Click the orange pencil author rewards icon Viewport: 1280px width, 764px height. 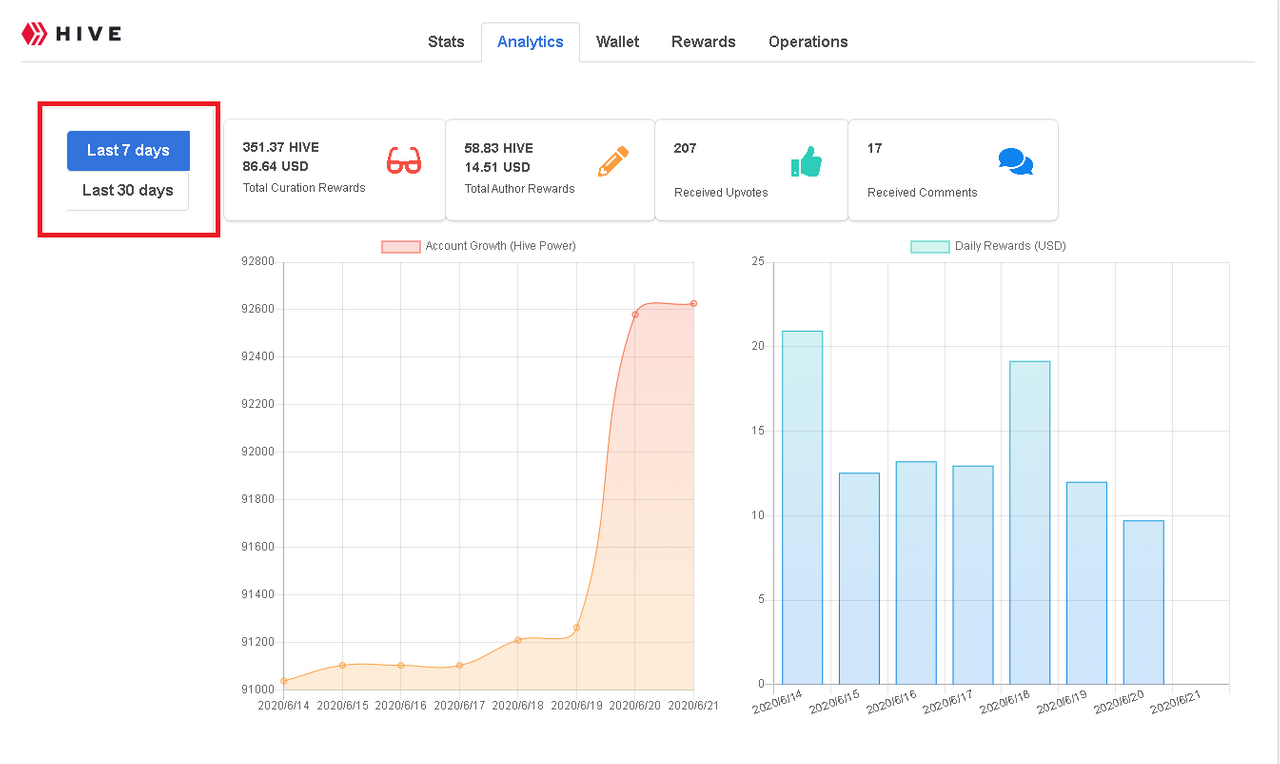(x=613, y=161)
